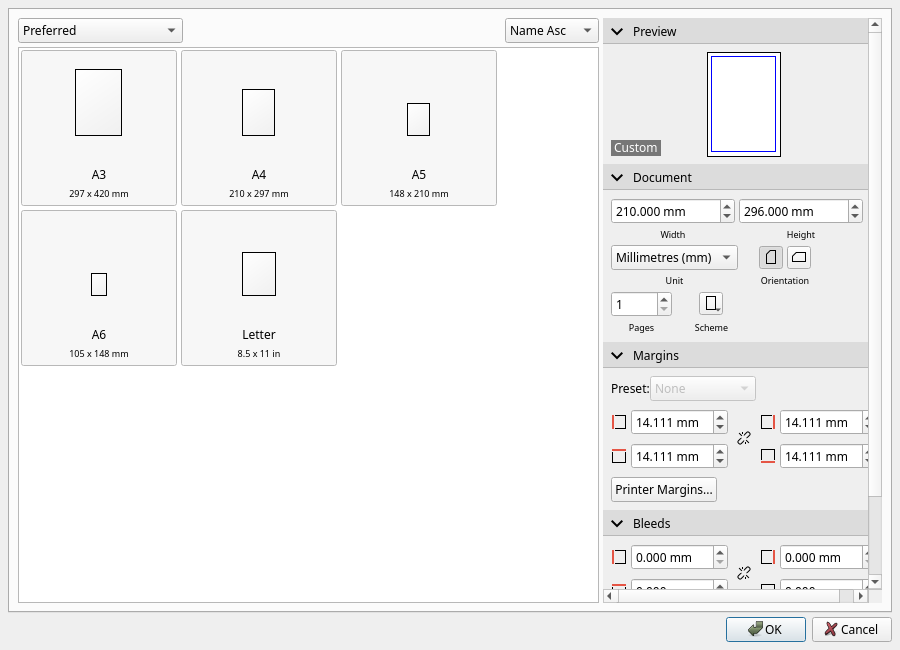Confirm the dialog with OK
Screen dimensions: 900x650
[x=765, y=629]
